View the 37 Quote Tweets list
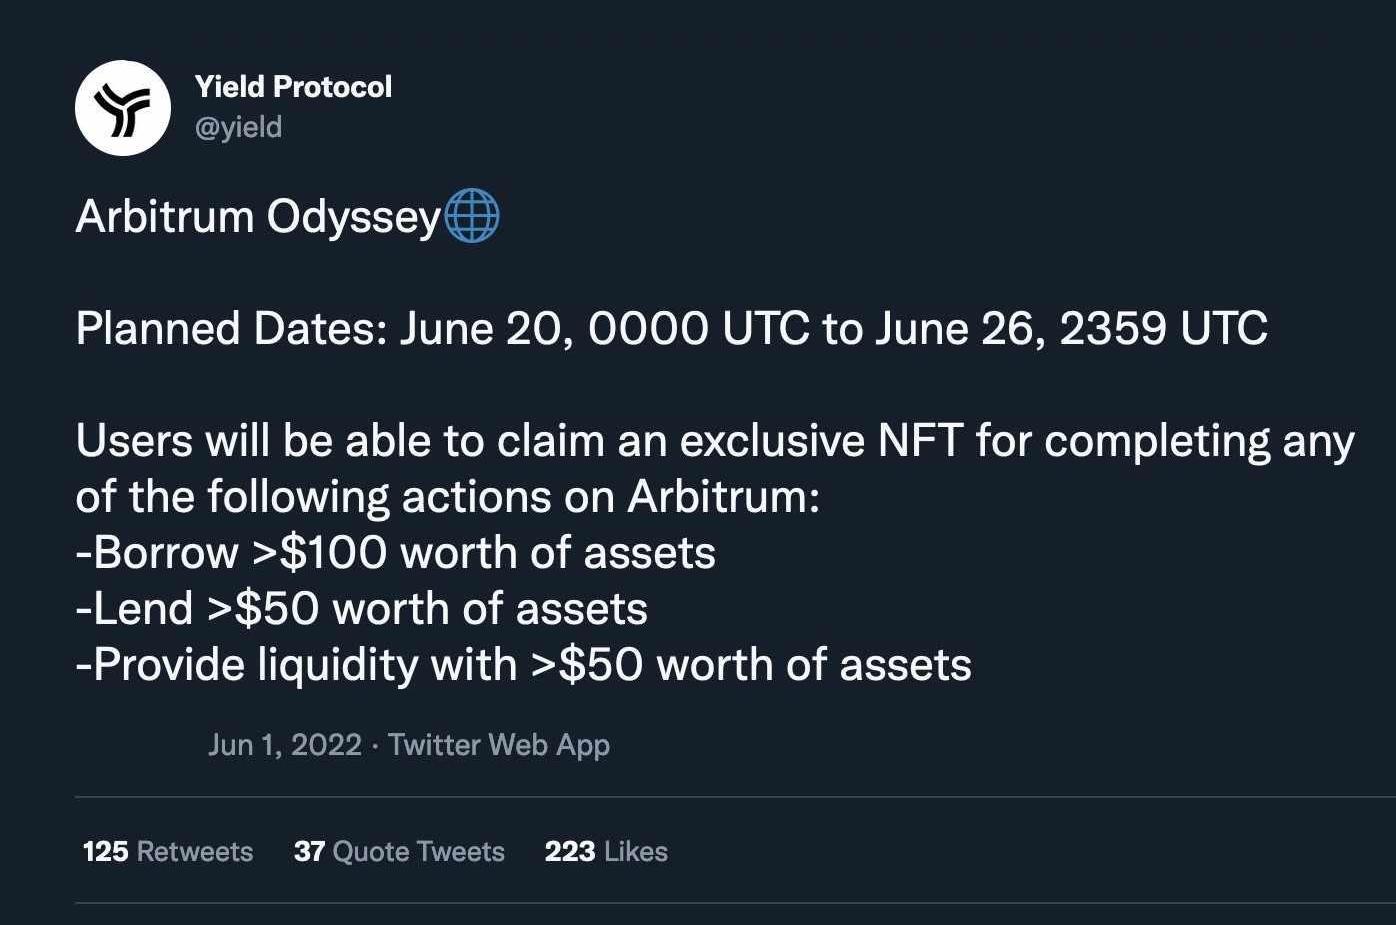 (x=399, y=852)
